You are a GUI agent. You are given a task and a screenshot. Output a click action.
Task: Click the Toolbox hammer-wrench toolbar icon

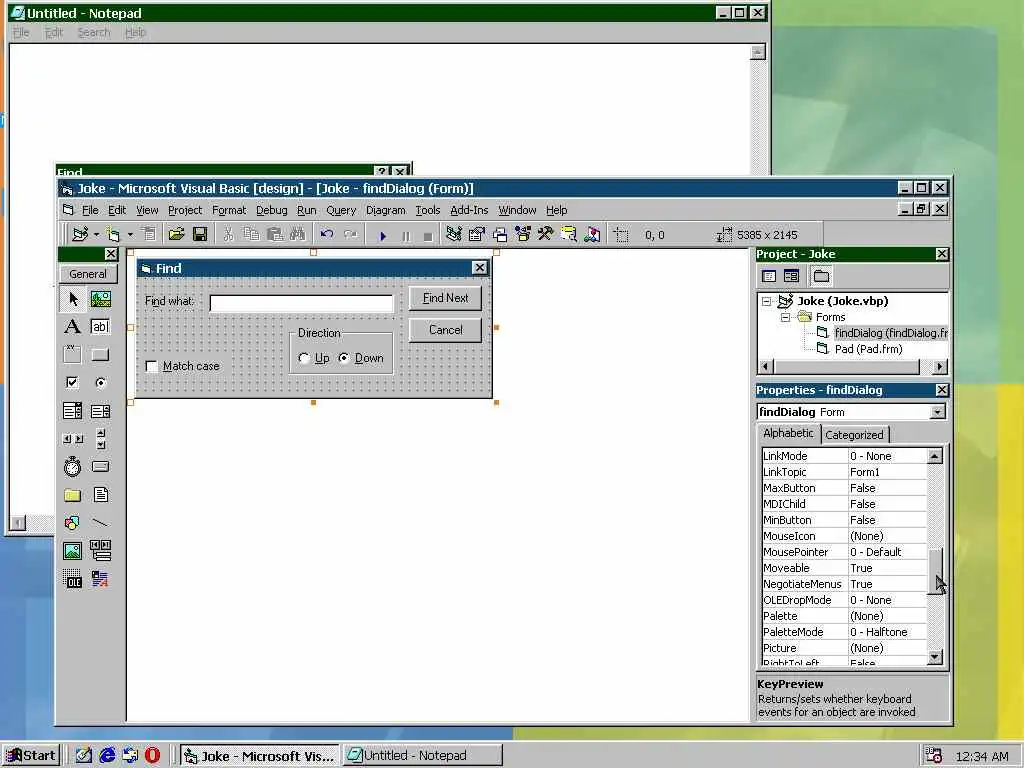click(545, 234)
